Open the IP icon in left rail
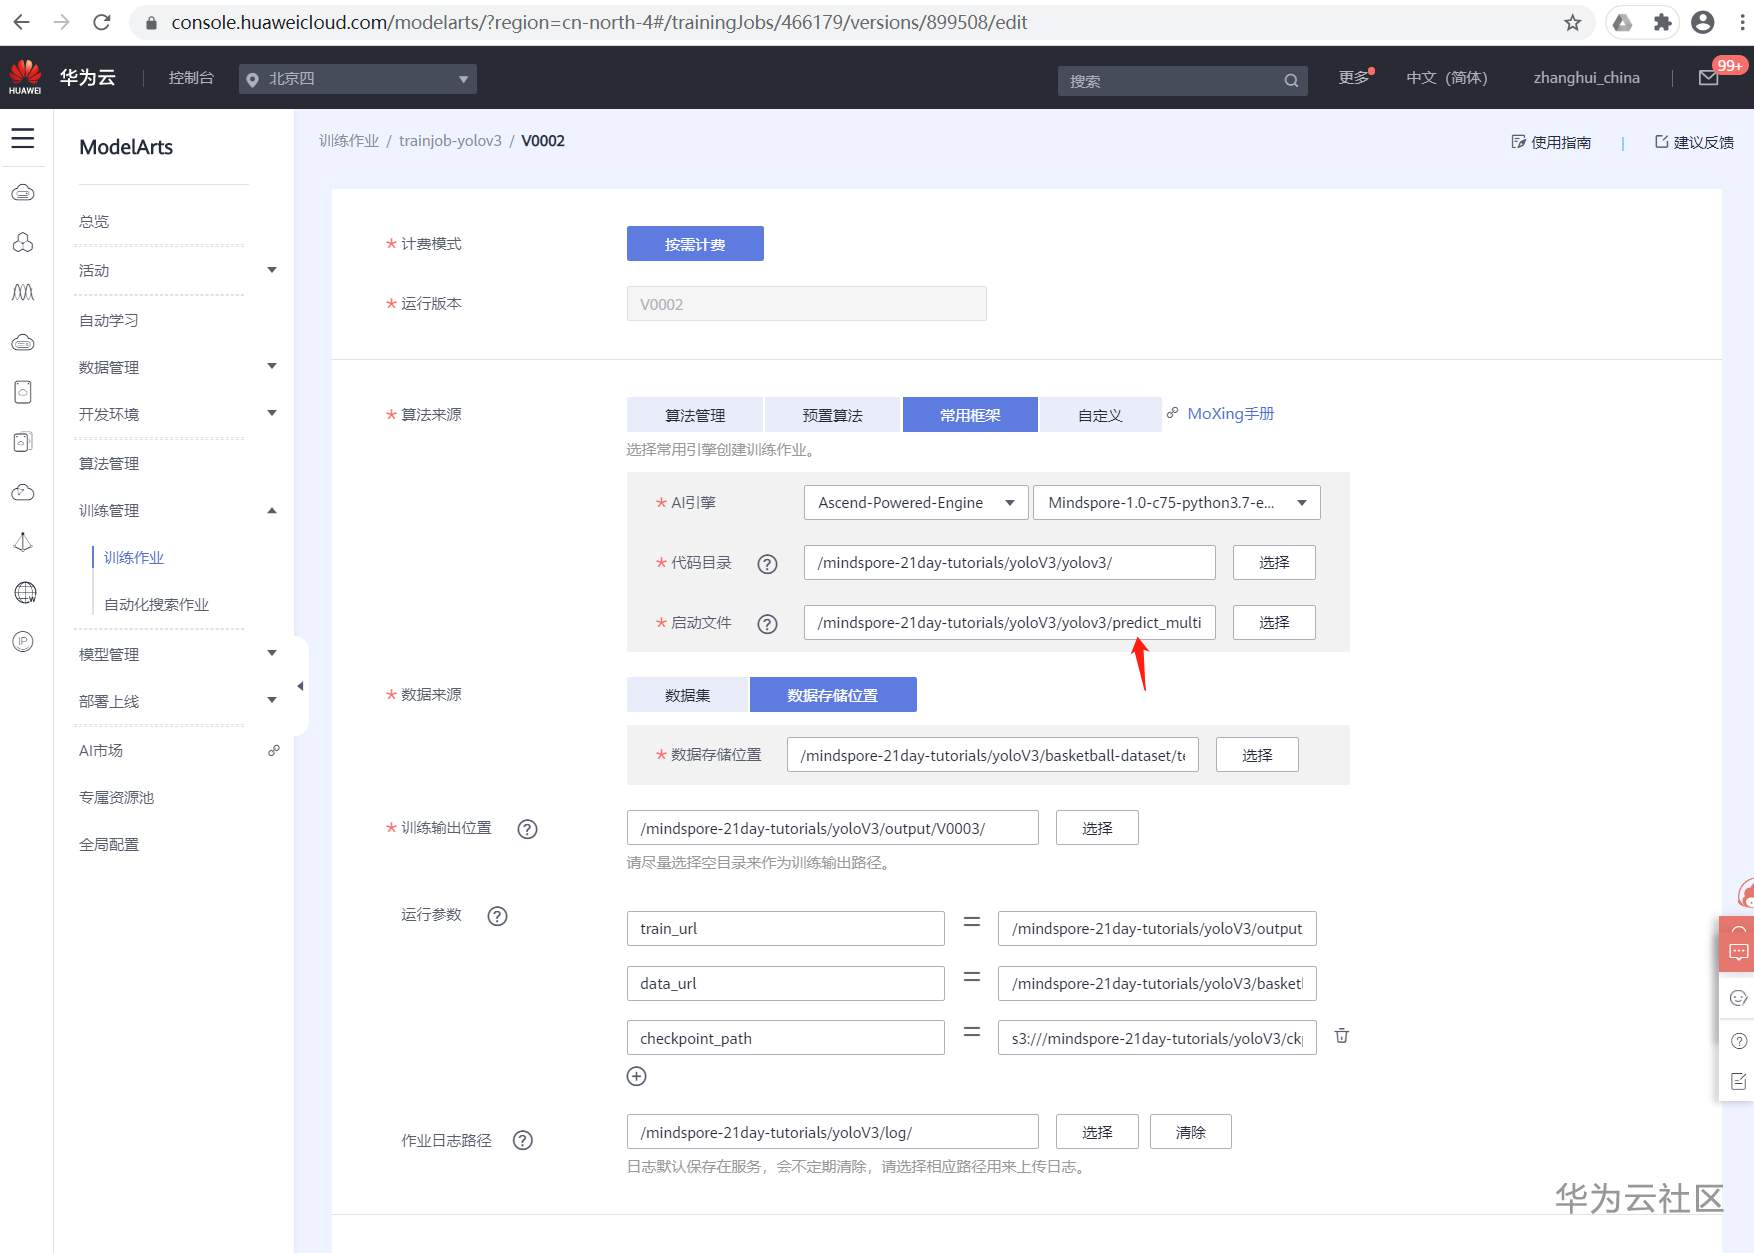 click(x=23, y=642)
